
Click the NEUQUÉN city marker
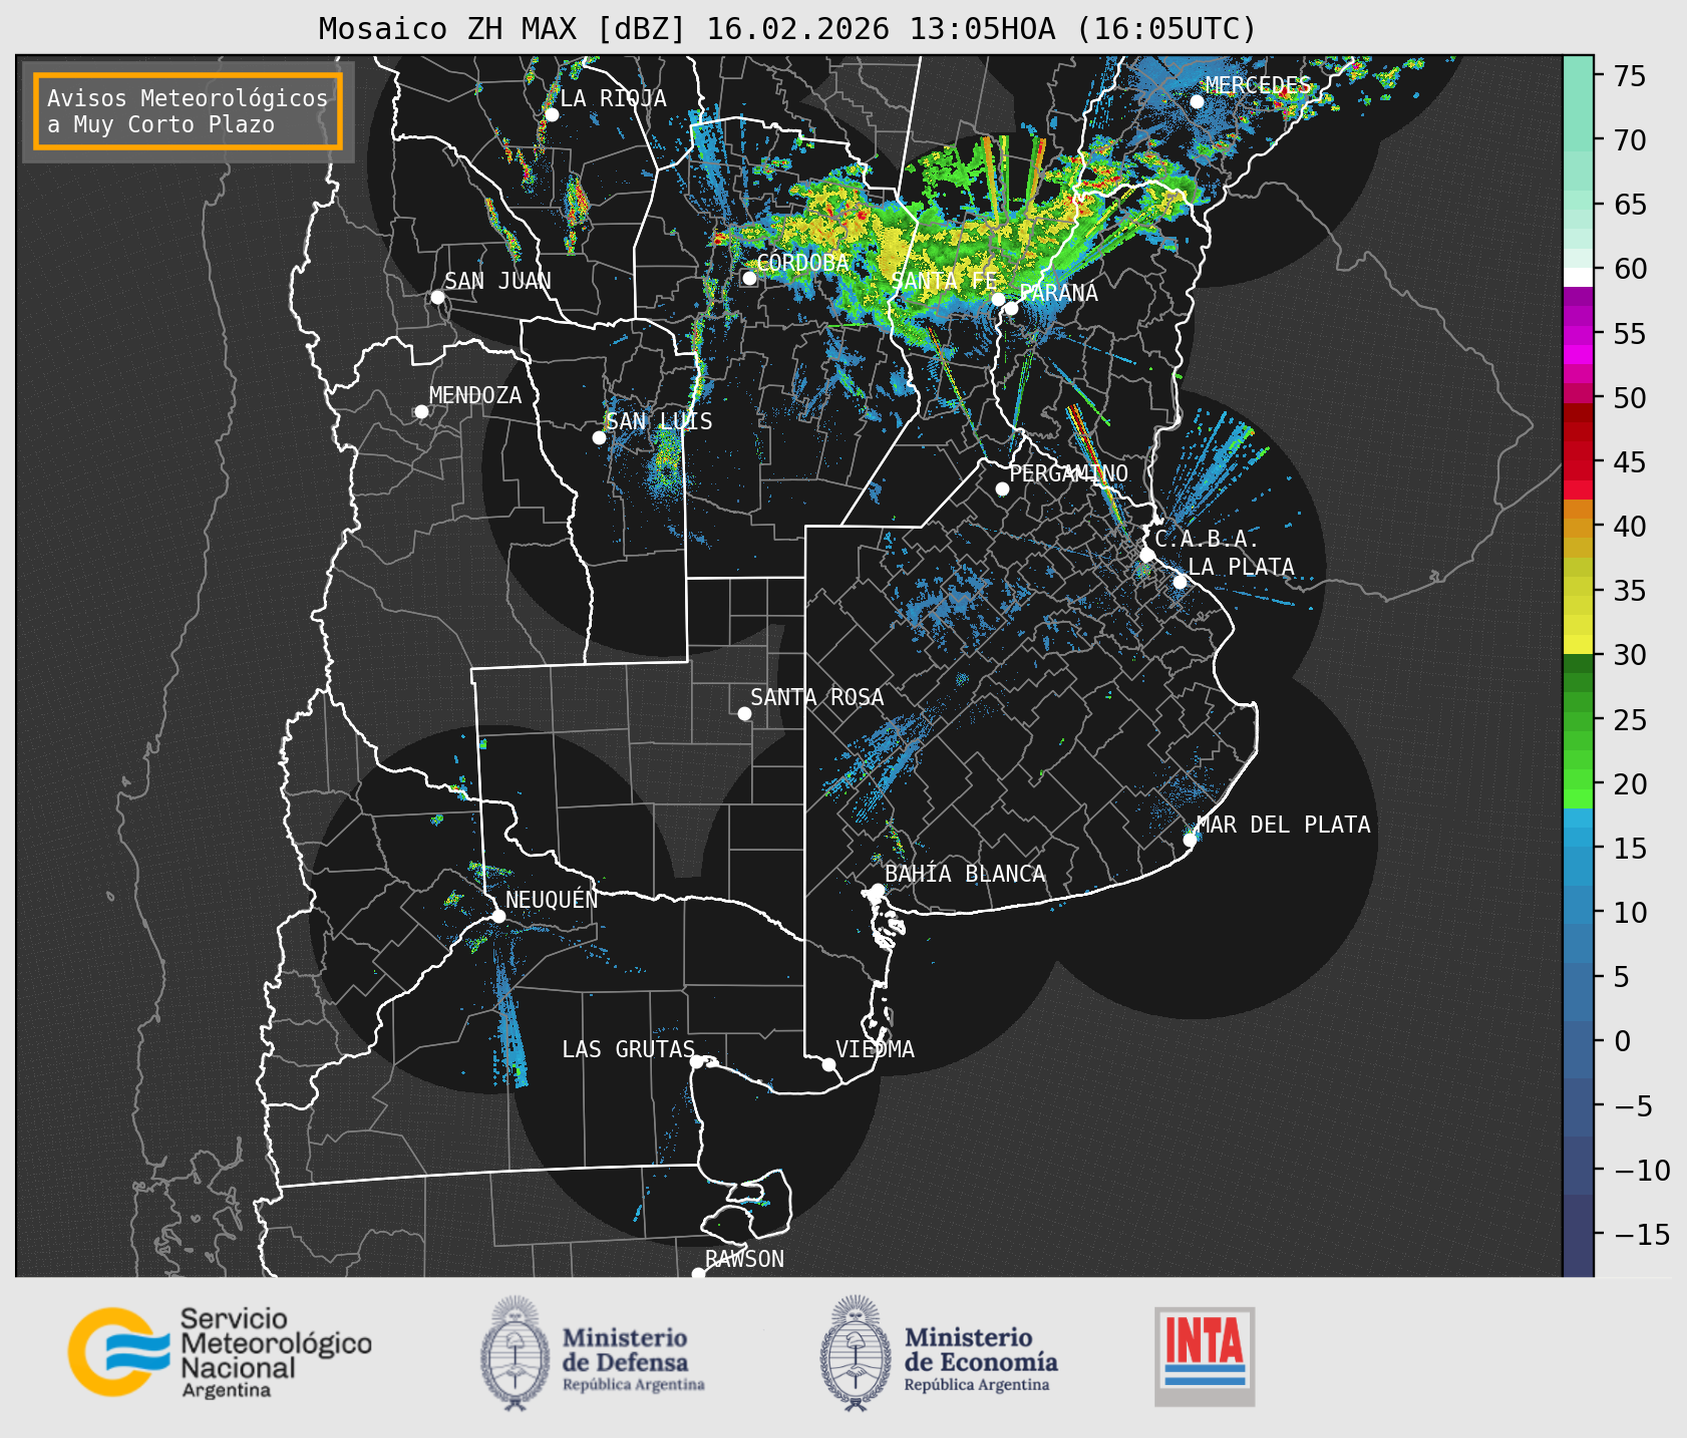(x=498, y=916)
